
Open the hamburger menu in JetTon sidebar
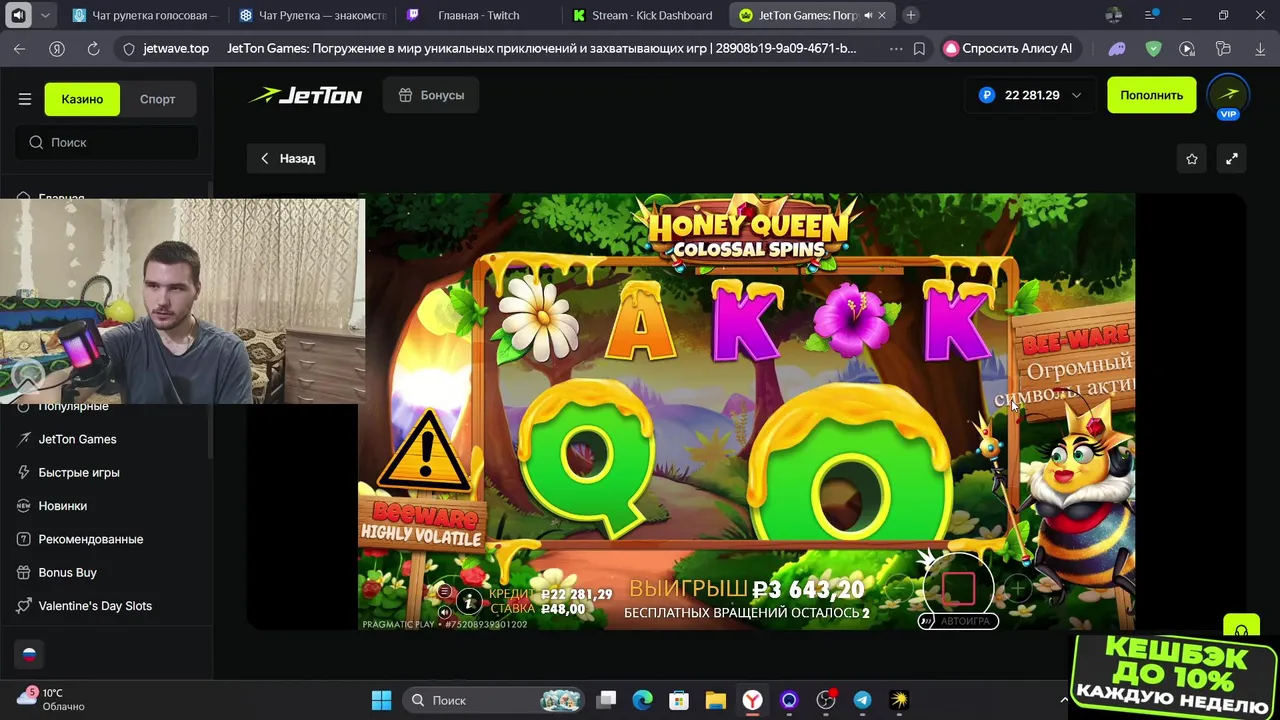click(25, 99)
